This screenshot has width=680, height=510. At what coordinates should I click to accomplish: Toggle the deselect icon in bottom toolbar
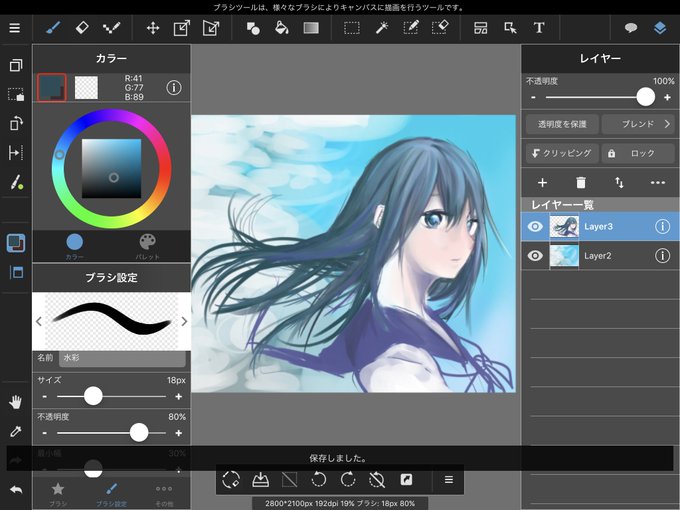289,480
